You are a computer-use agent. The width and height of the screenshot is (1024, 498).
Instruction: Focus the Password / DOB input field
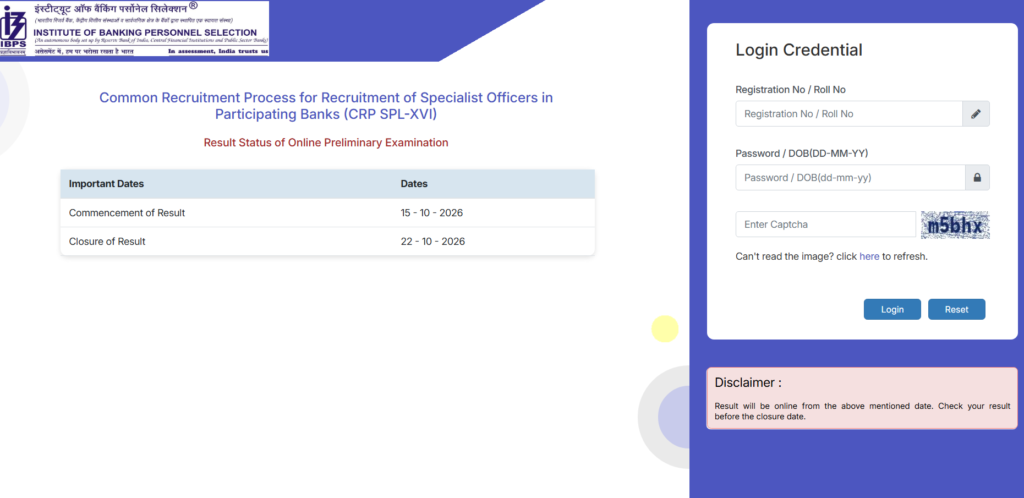[x=850, y=178]
